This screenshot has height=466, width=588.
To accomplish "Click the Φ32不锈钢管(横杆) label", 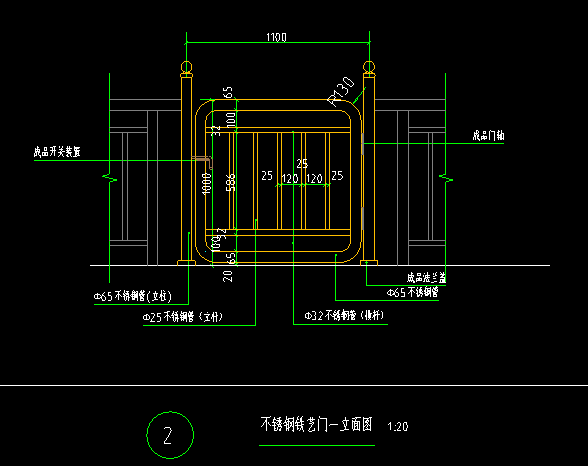I will (x=344, y=316).
